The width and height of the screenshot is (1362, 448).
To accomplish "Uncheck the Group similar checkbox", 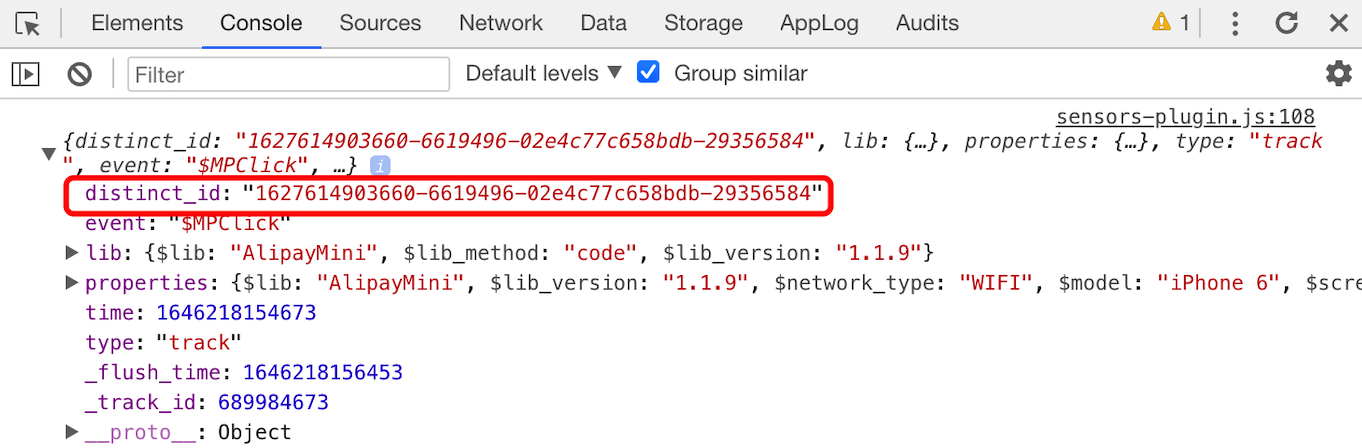I will coord(649,72).
